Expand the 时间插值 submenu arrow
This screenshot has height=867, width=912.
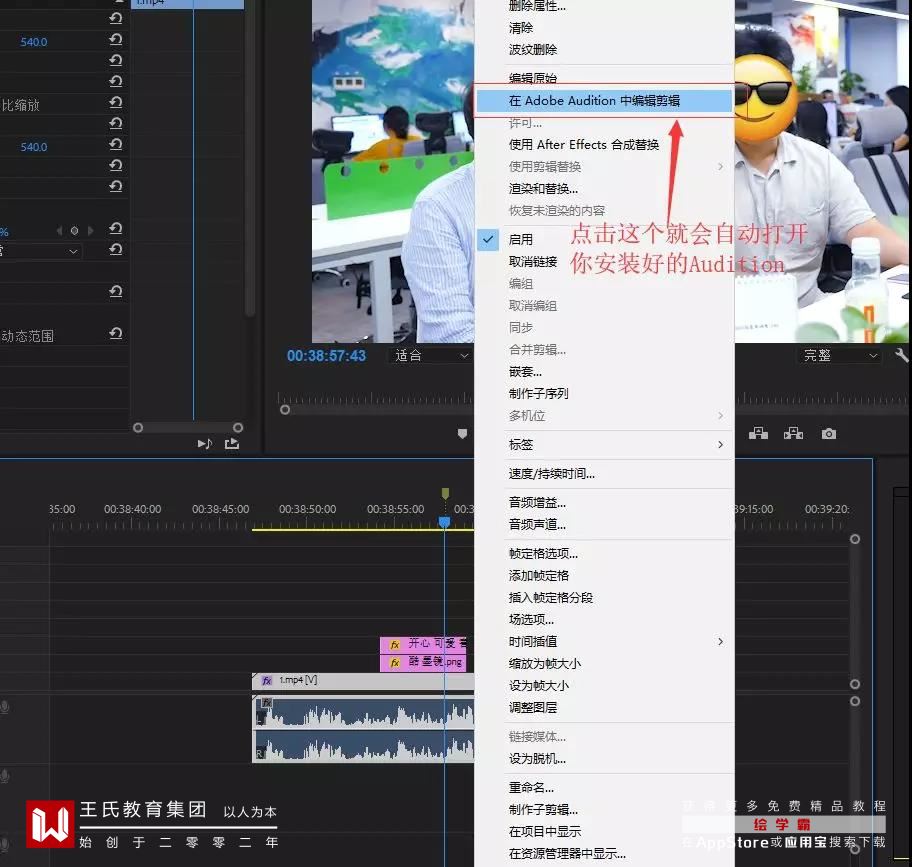(x=721, y=641)
